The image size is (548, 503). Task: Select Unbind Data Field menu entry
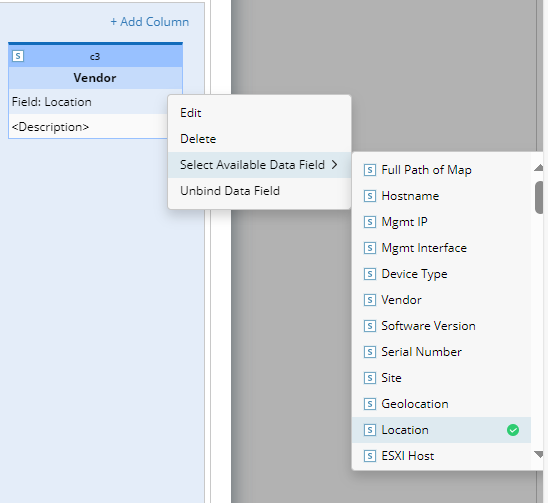tap(259, 191)
